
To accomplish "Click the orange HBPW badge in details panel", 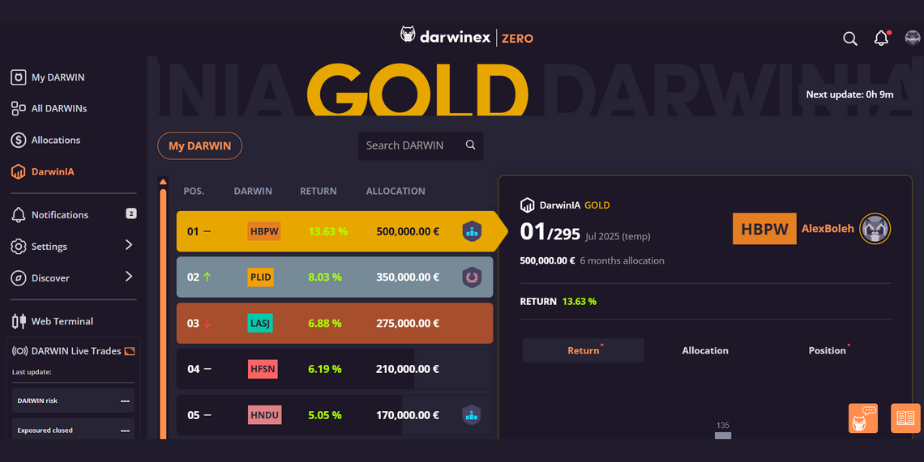I will [x=764, y=229].
